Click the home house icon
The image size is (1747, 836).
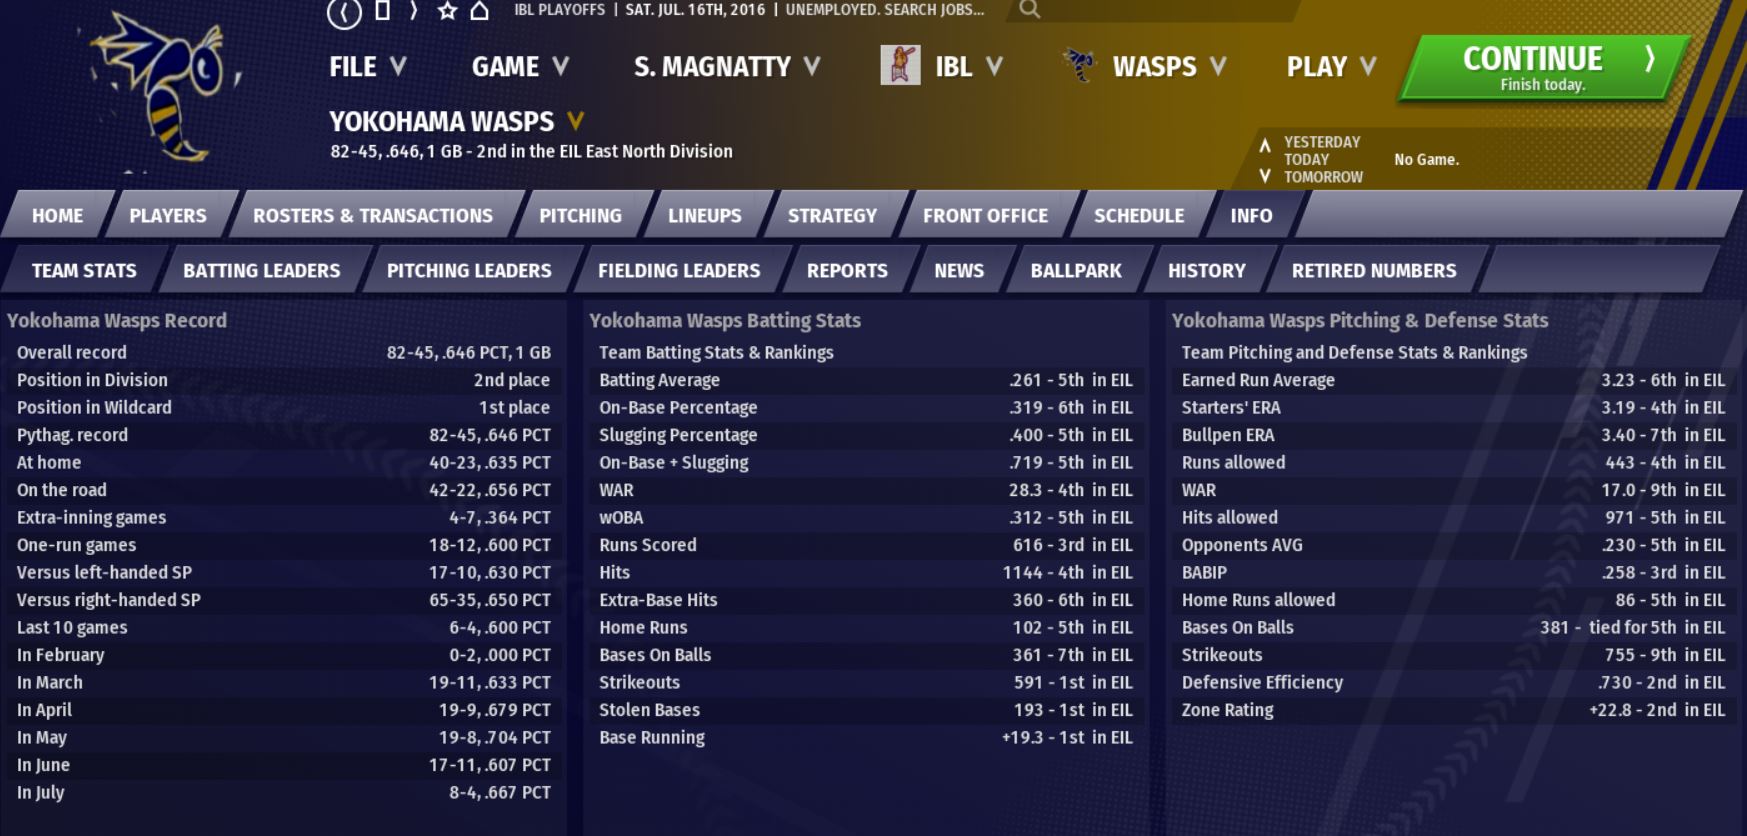coord(480,11)
